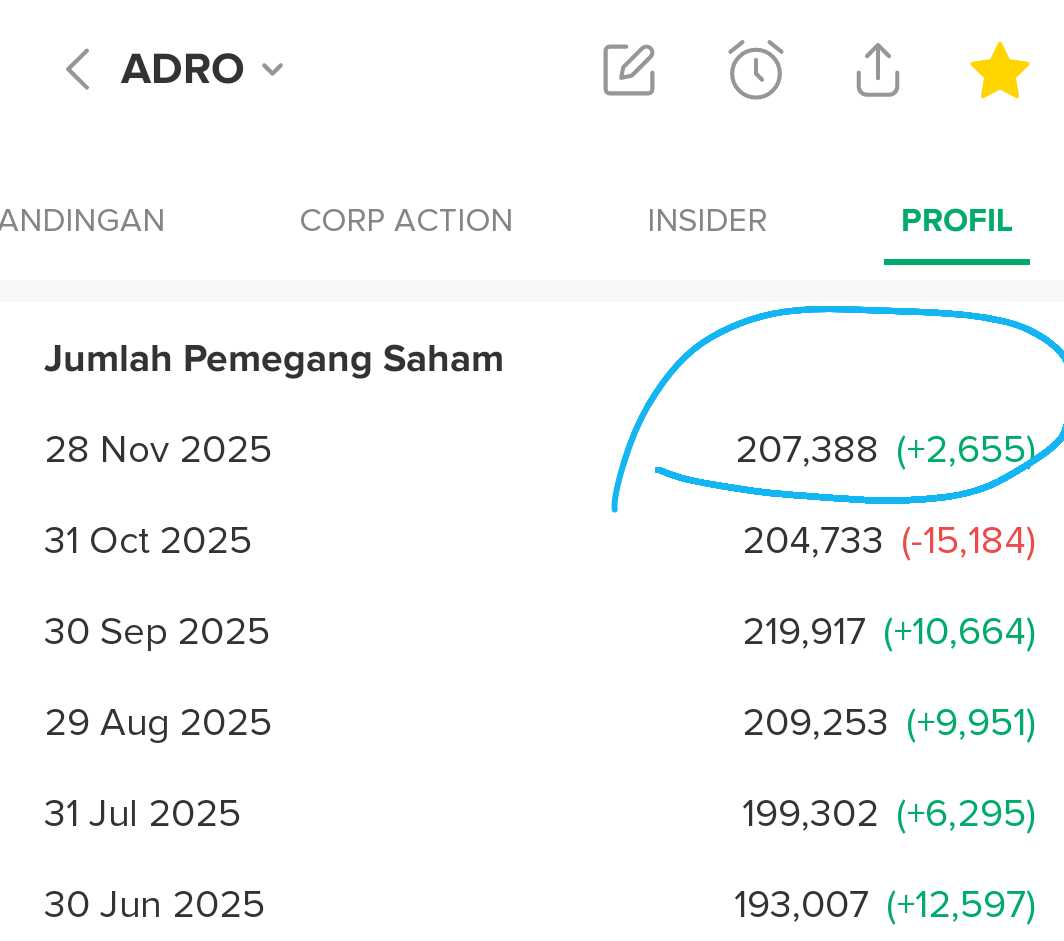This screenshot has width=1064, height=941.
Task: Tap the back arrow icon
Action: click(x=77, y=70)
